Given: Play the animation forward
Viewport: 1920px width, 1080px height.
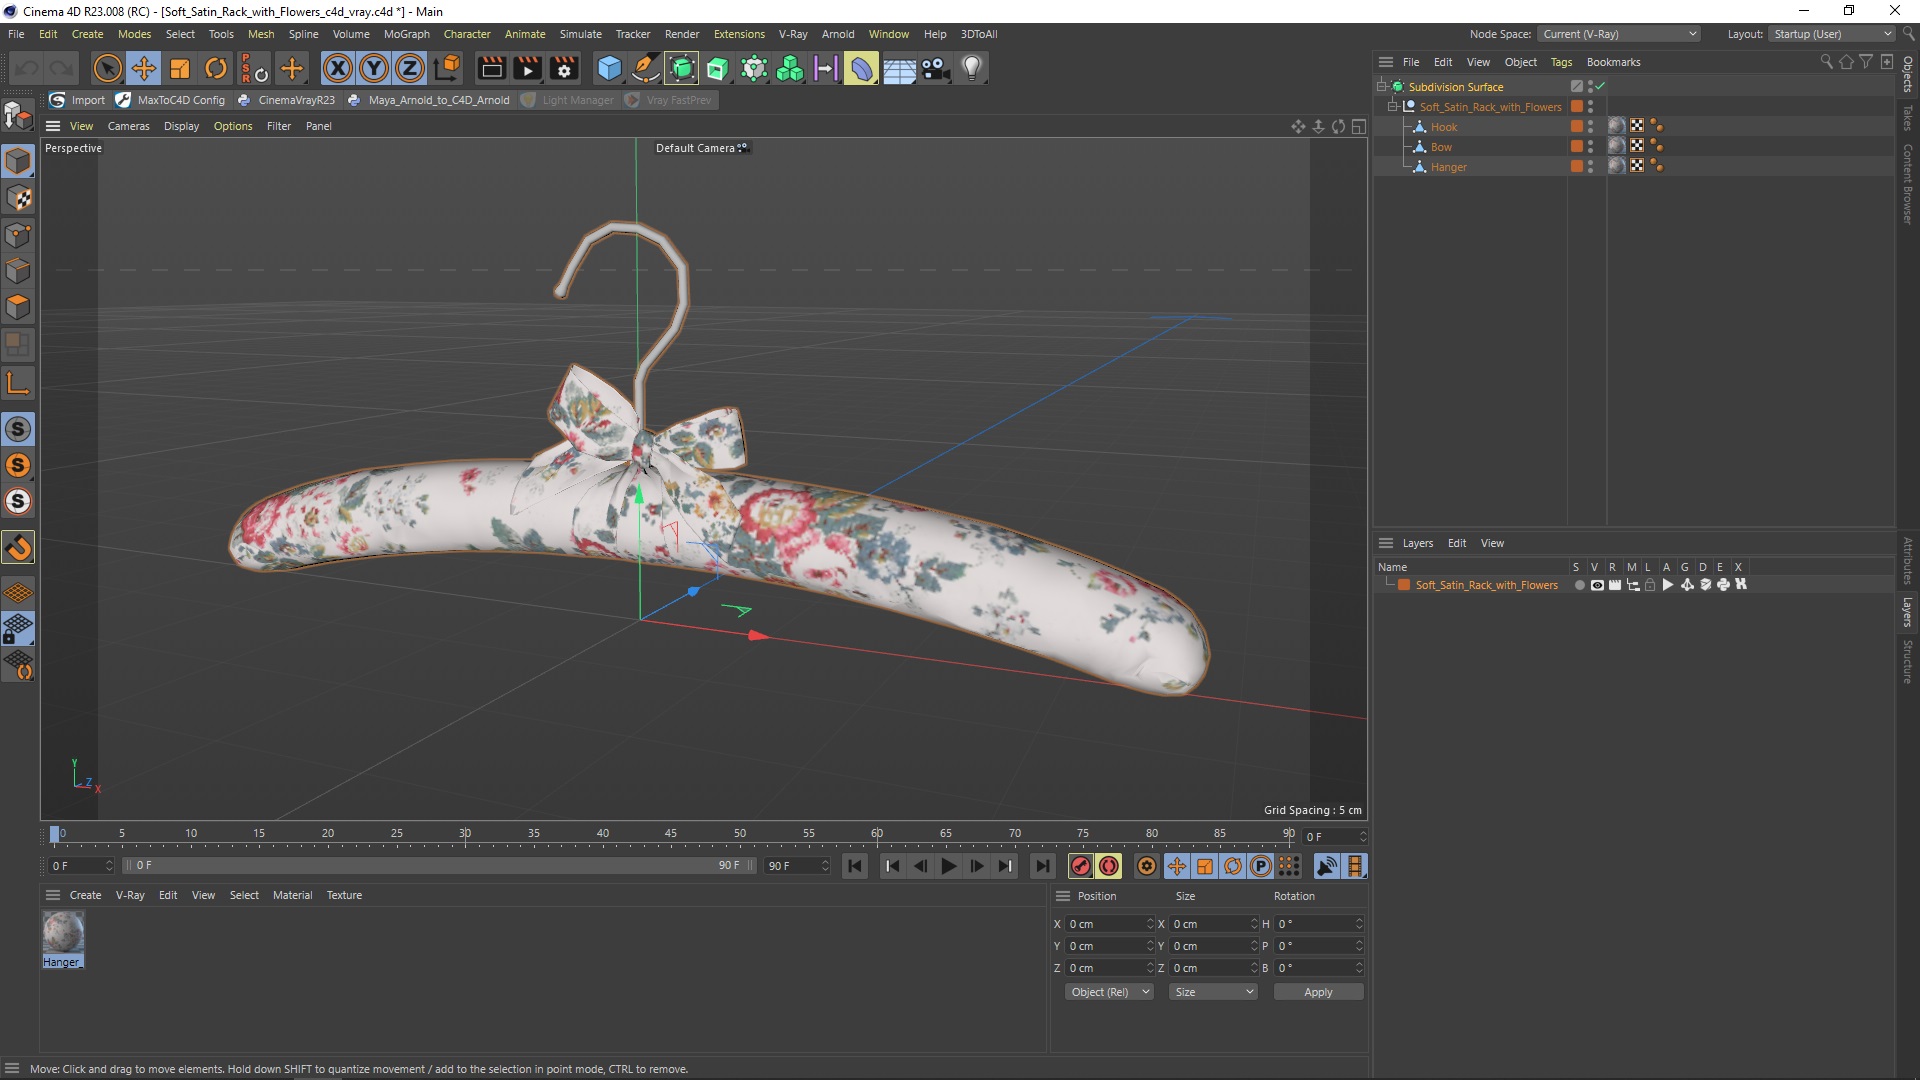Looking at the screenshot, I should point(948,866).
